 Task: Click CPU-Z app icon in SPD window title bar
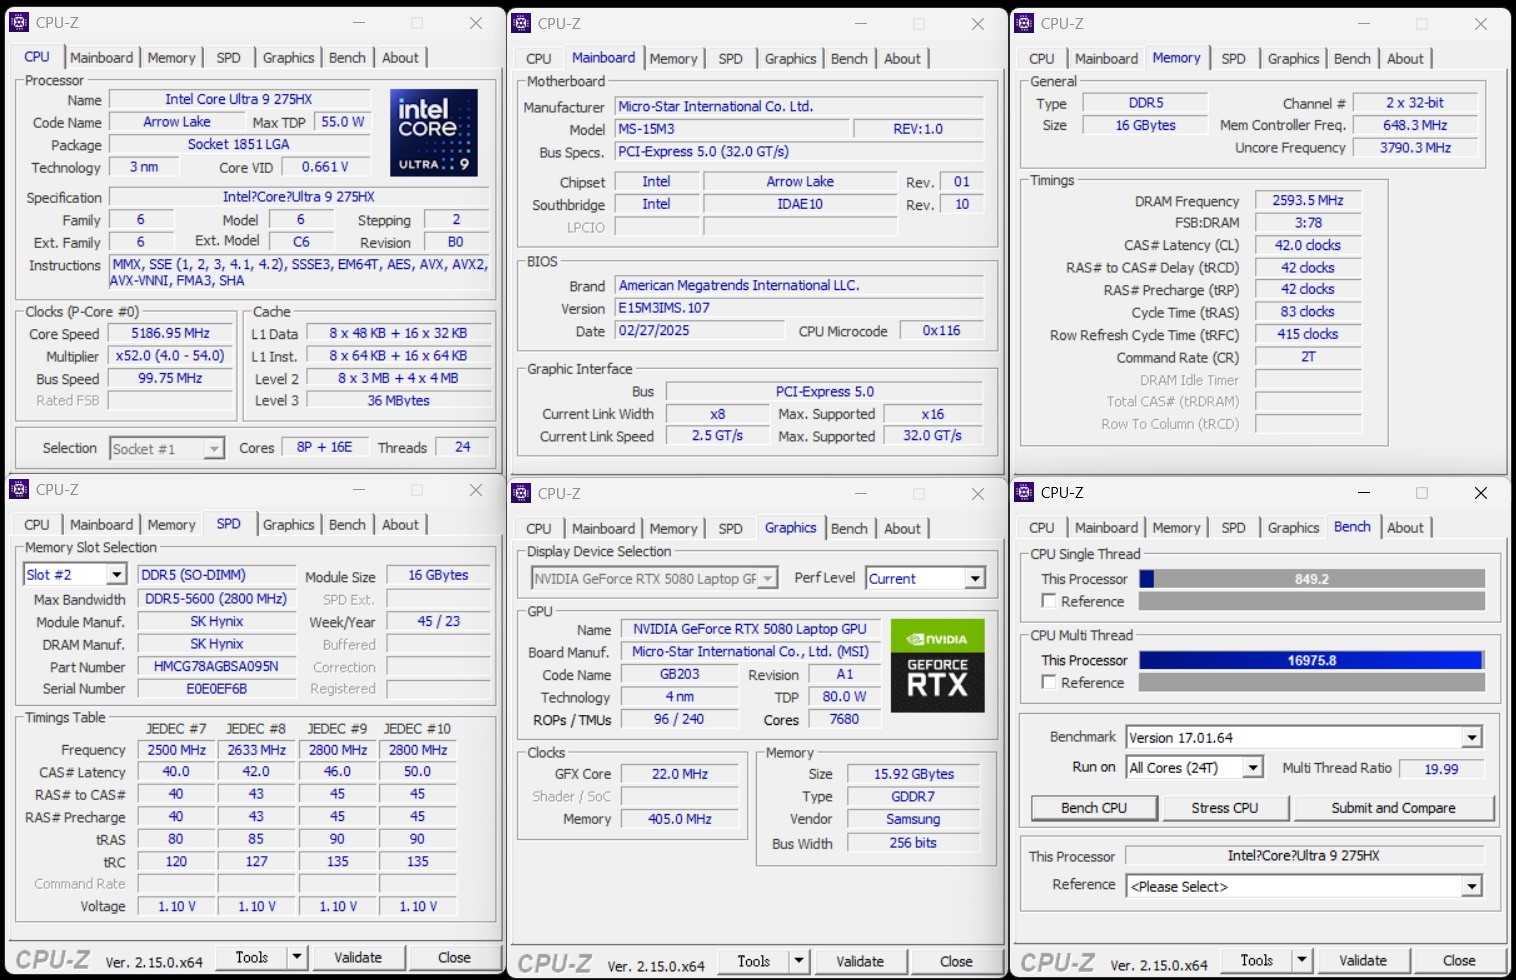pyautogui.click(x=19, y=489)
